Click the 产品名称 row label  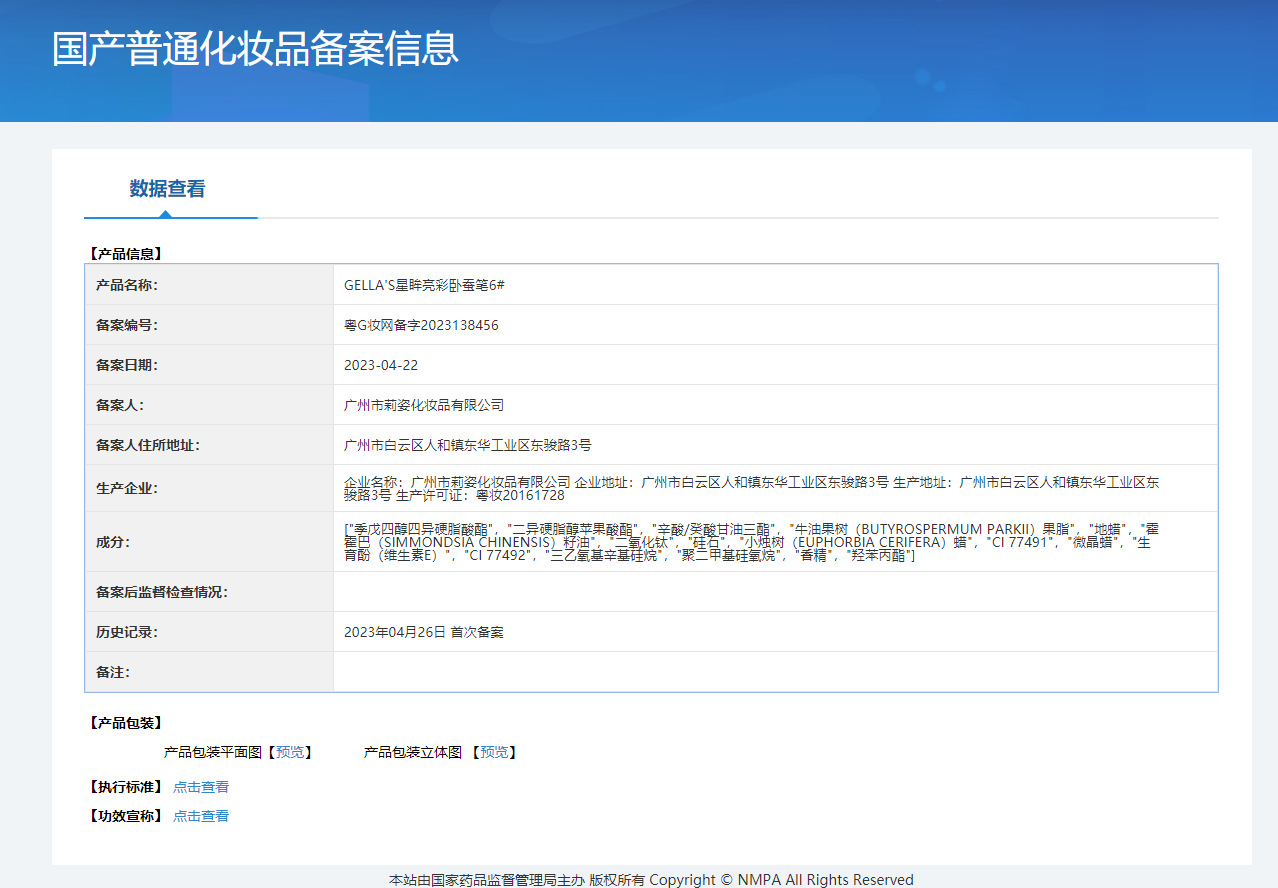[127, 285]
